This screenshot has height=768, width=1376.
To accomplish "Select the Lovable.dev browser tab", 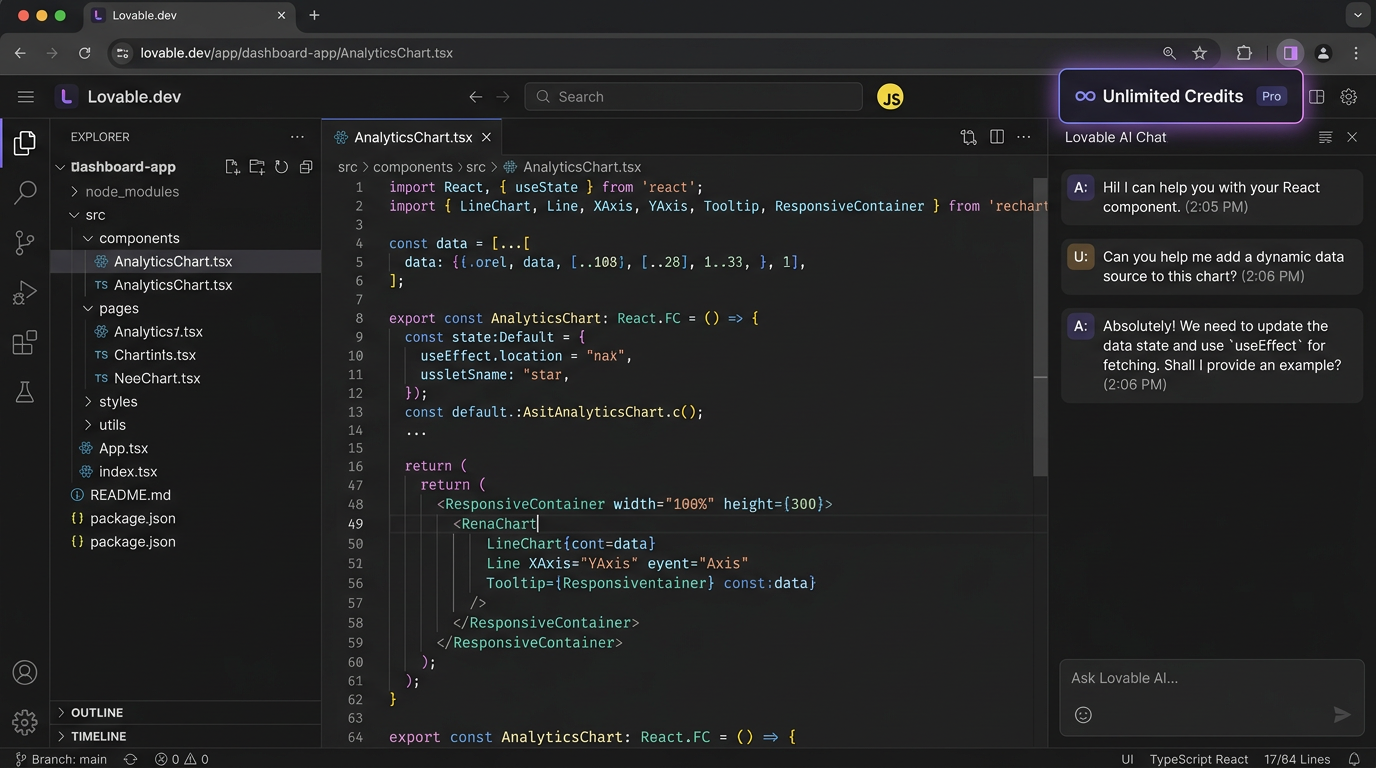I will click(188, 16).
